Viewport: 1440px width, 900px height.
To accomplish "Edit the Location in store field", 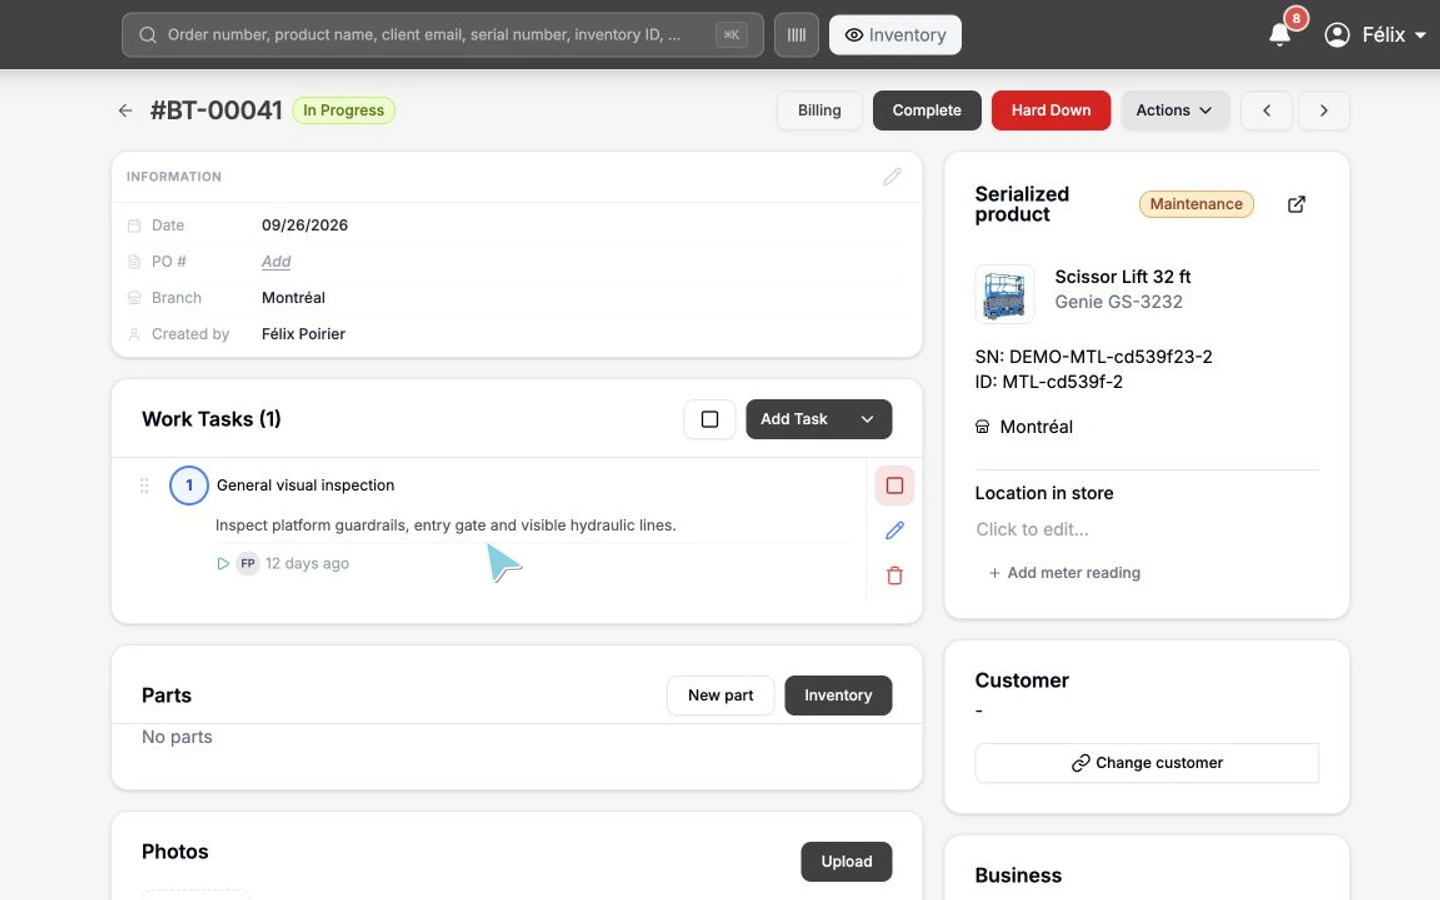I will tap(1147, 530).
